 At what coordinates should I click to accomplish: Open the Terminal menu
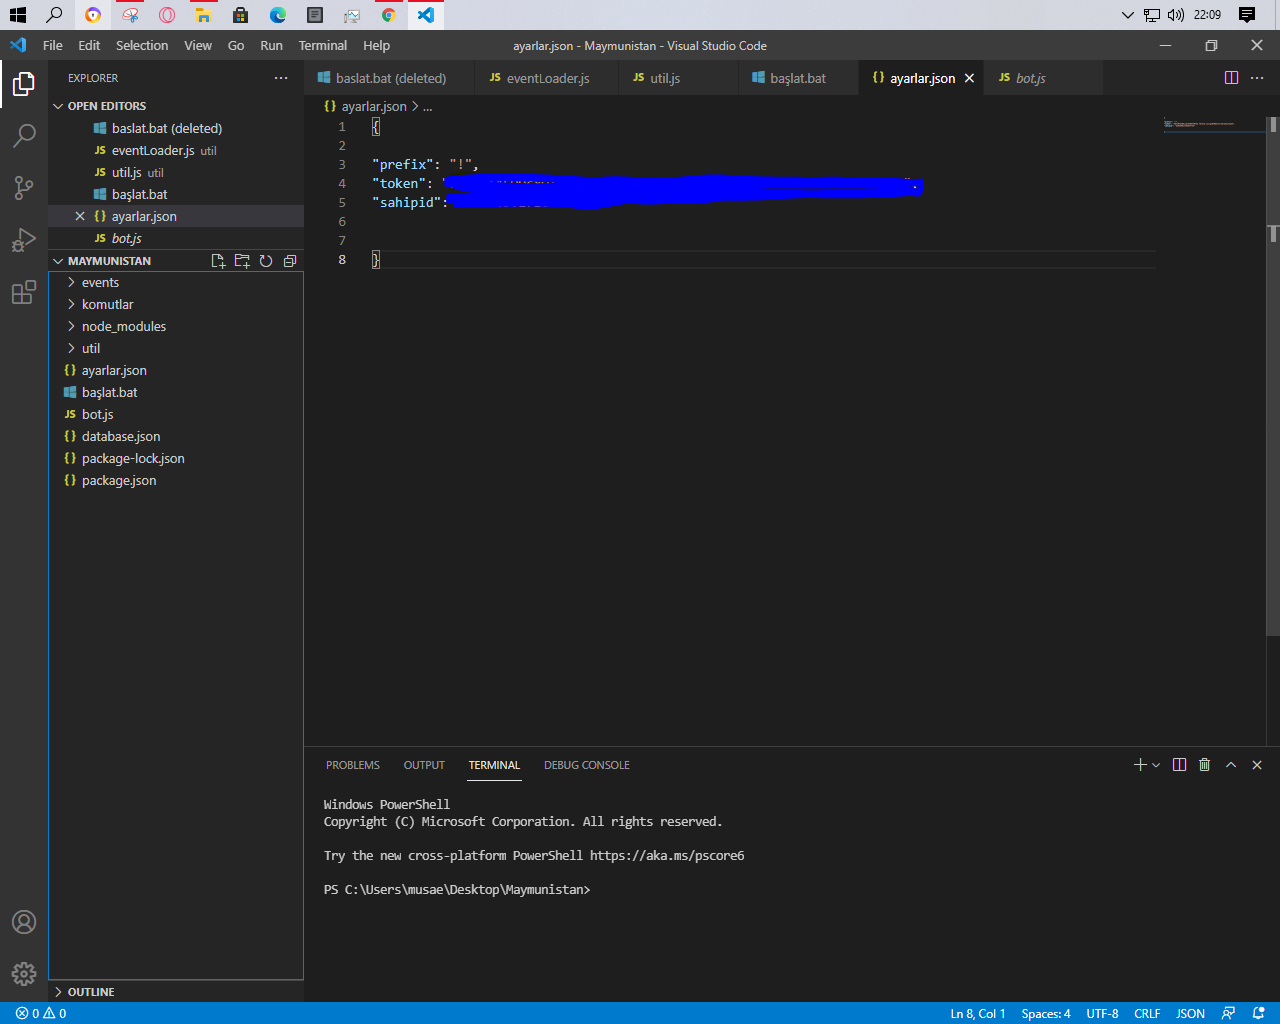pos(322,46)
